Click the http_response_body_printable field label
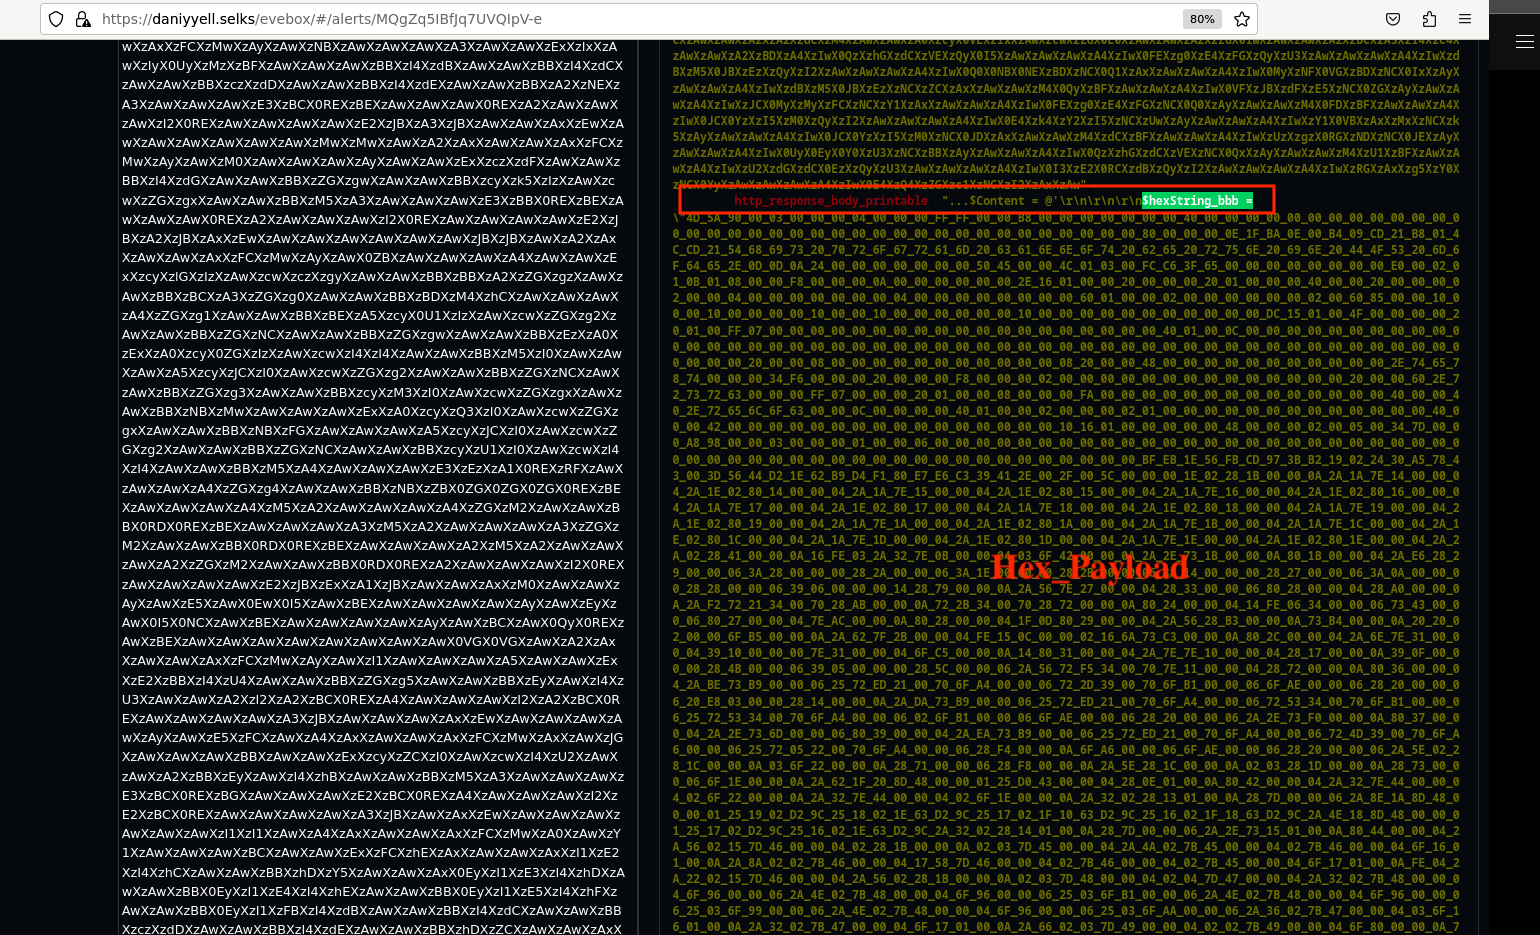Screen dimensions: 1540x935 tap(831, 201)
